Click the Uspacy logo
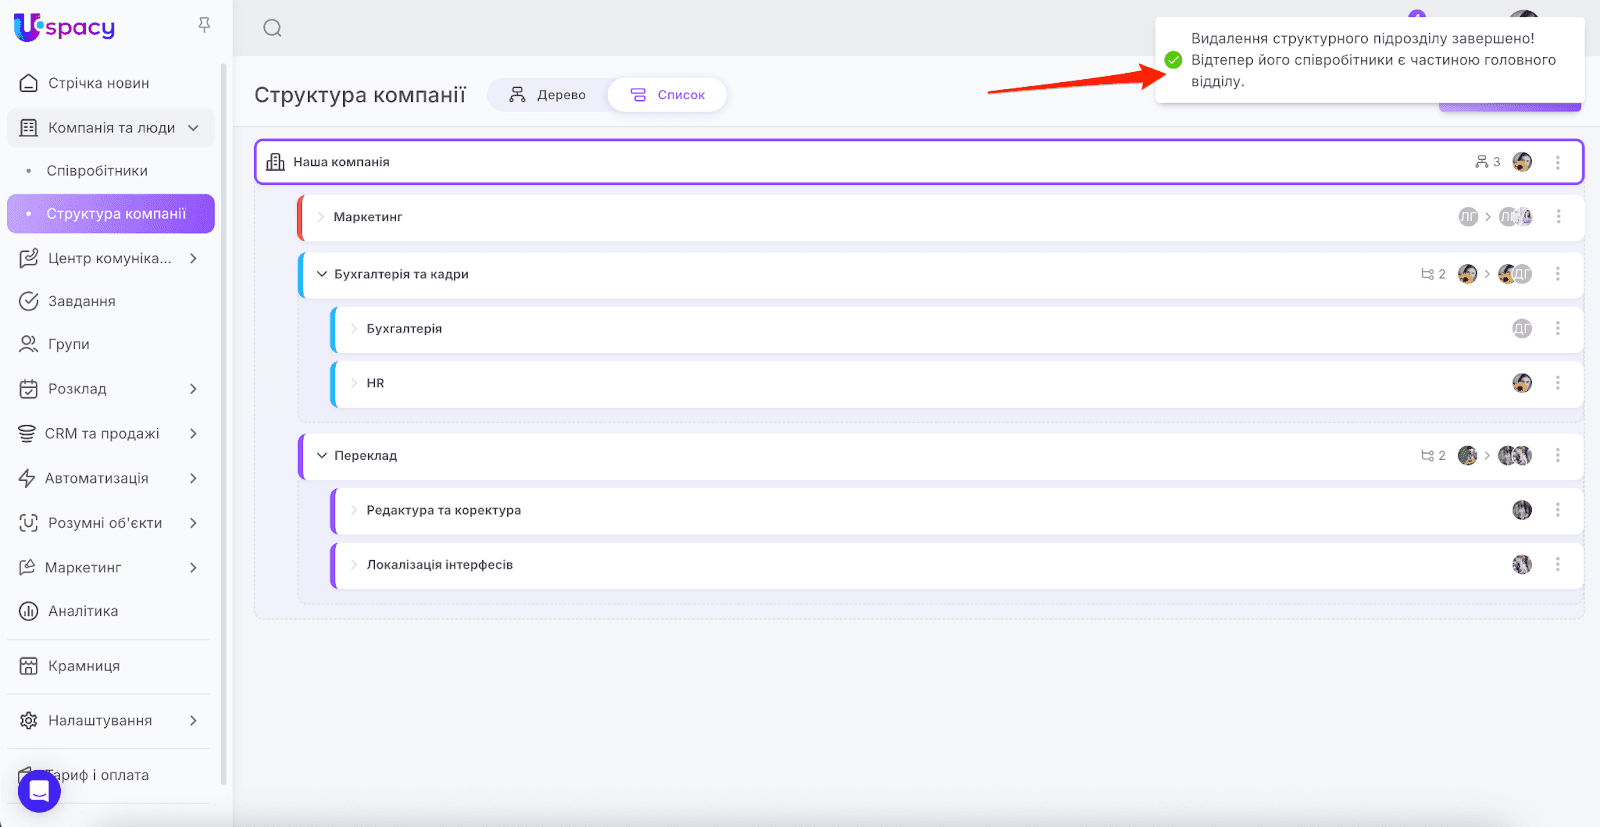Image resolution: width=1600 pixels, height=827 pixels. click(x=65, y=28)
